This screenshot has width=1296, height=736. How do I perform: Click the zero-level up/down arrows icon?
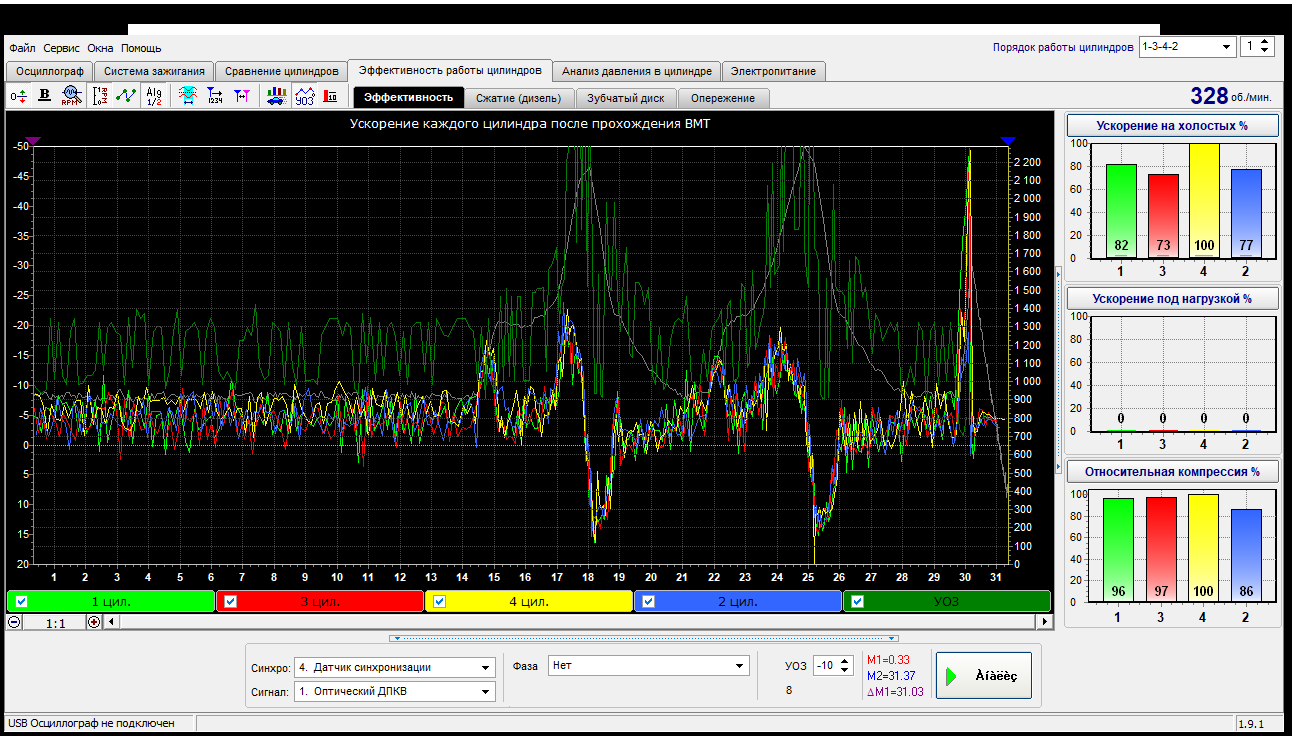tap(19, 96)
